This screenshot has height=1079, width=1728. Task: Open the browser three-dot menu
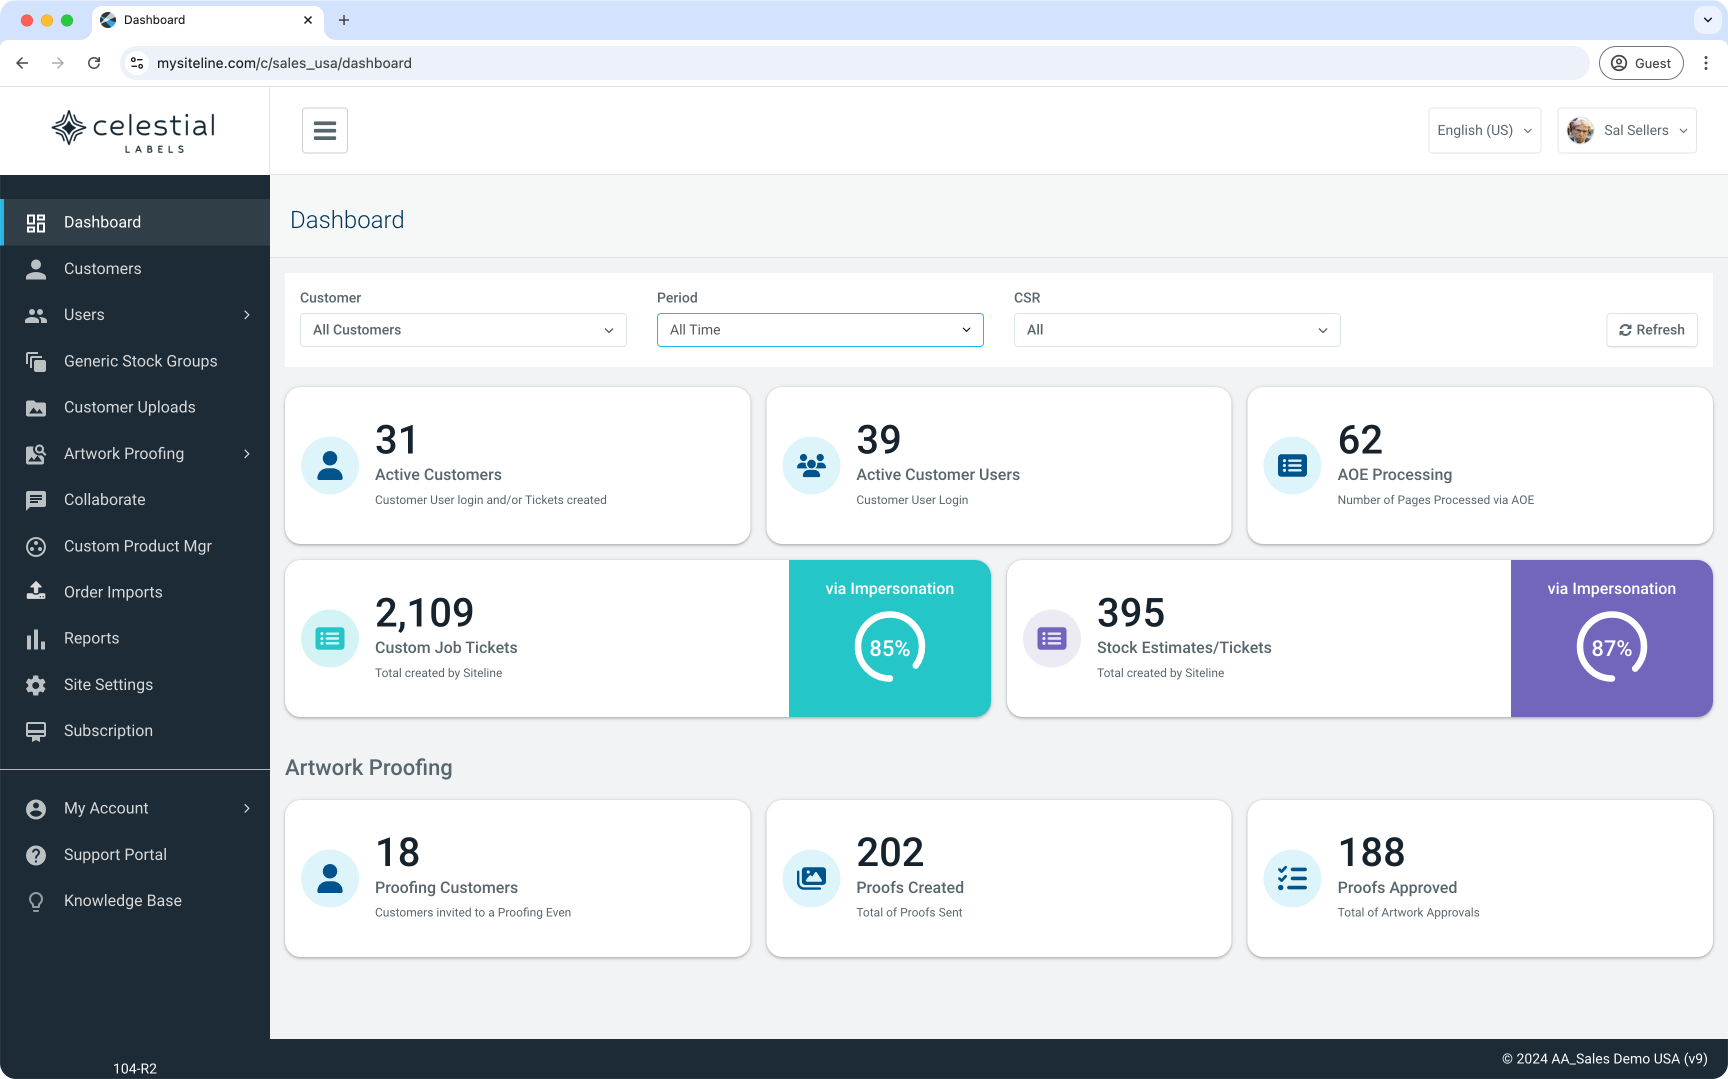(x=1706, y=63)
